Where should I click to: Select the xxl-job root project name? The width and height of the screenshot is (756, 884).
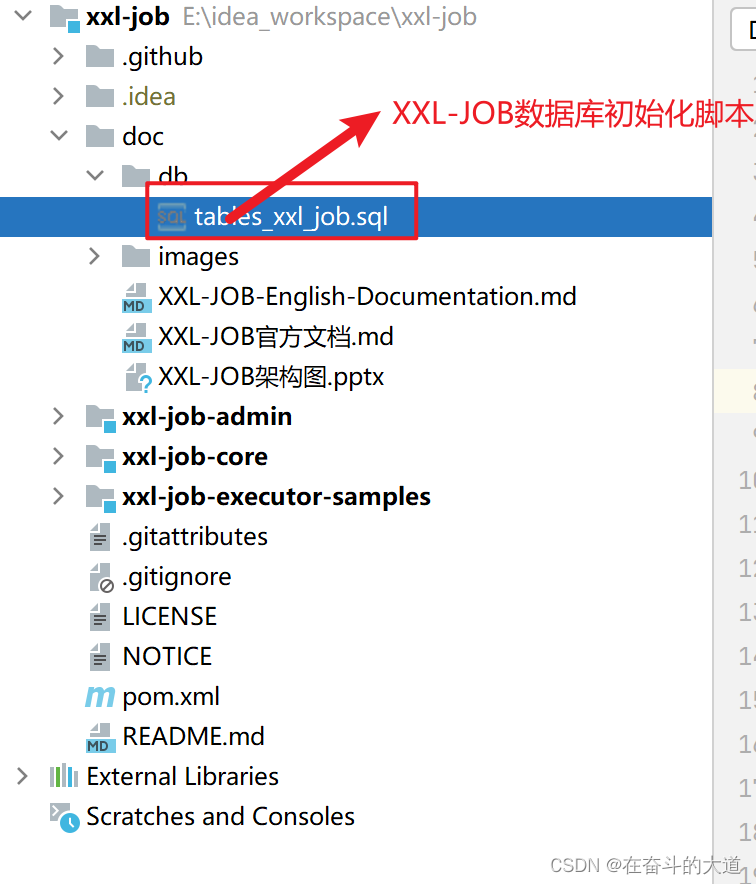click(x=127, y=17)
